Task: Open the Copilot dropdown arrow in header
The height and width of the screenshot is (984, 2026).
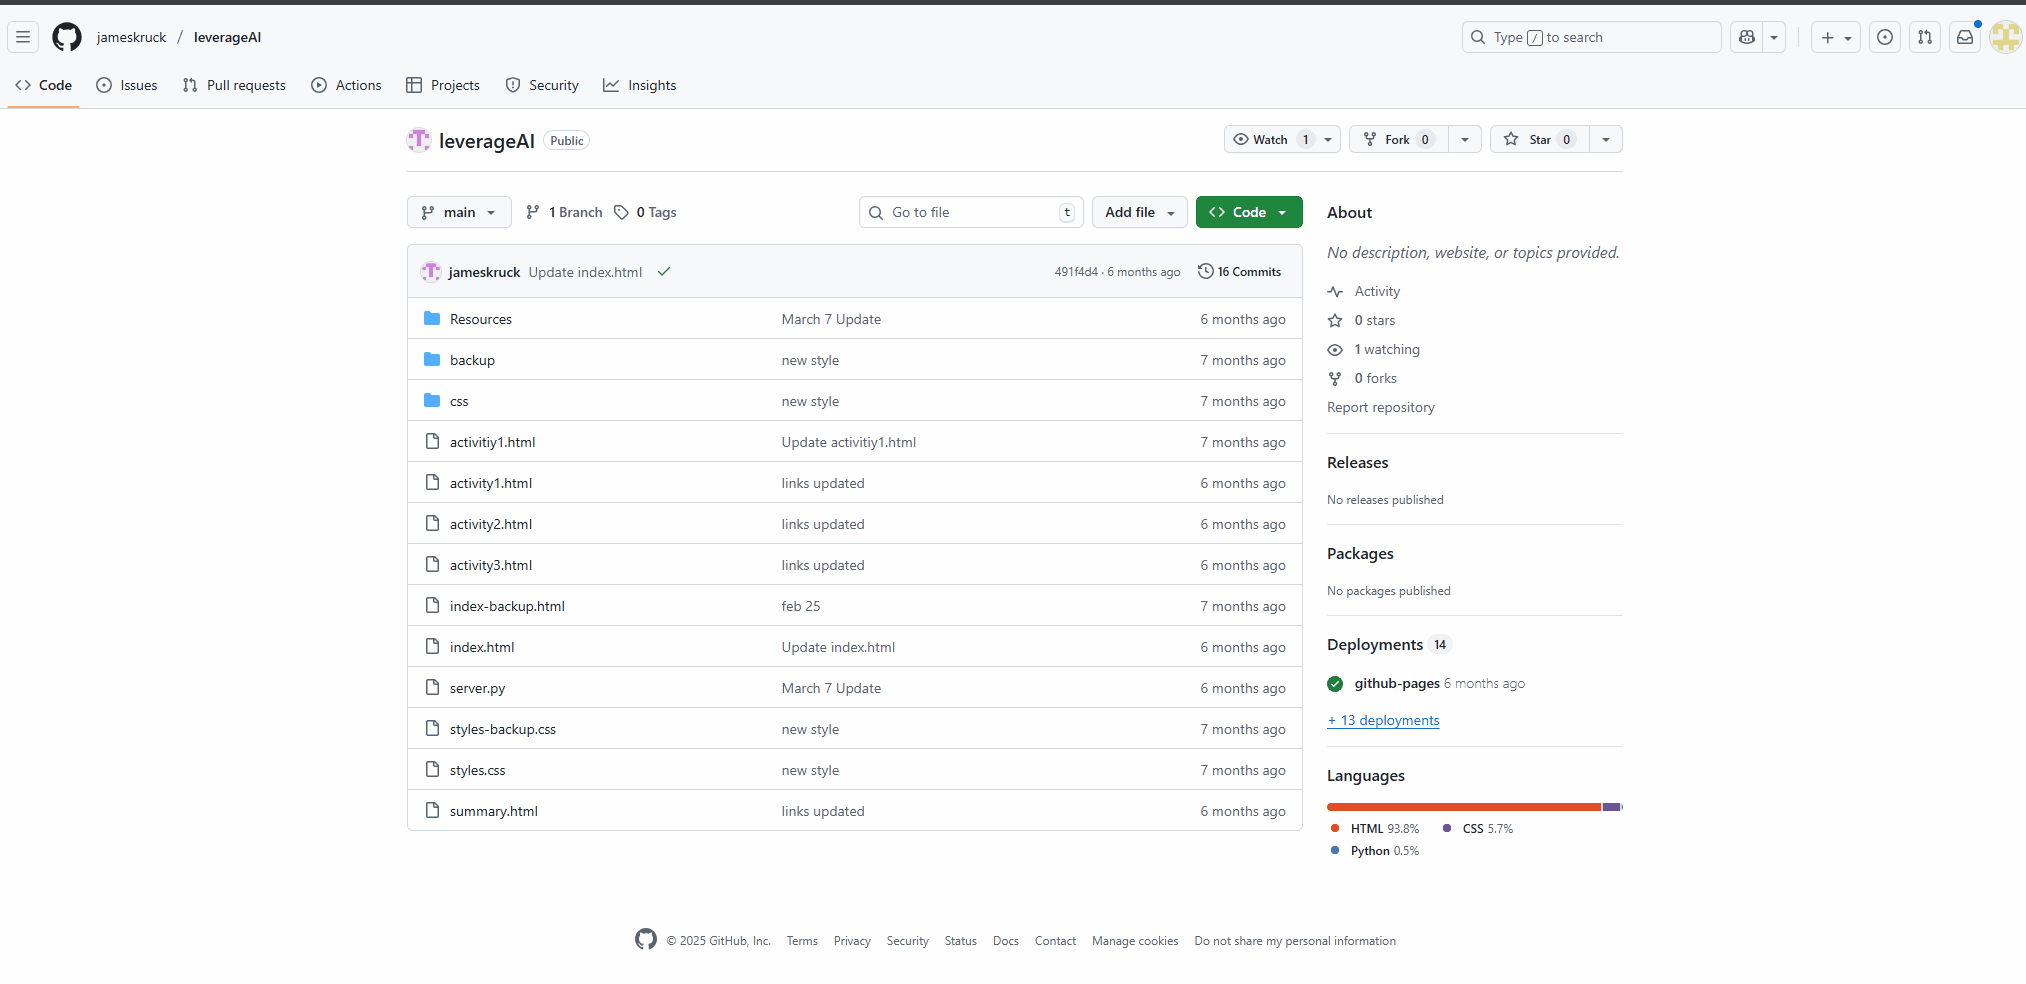Action: [1774, 37]
